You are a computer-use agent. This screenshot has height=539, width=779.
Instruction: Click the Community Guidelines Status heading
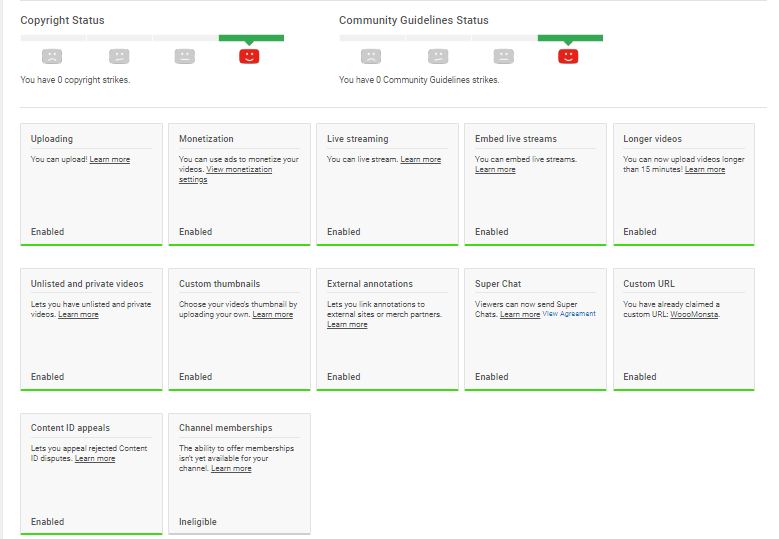click(x=413, y=20)
